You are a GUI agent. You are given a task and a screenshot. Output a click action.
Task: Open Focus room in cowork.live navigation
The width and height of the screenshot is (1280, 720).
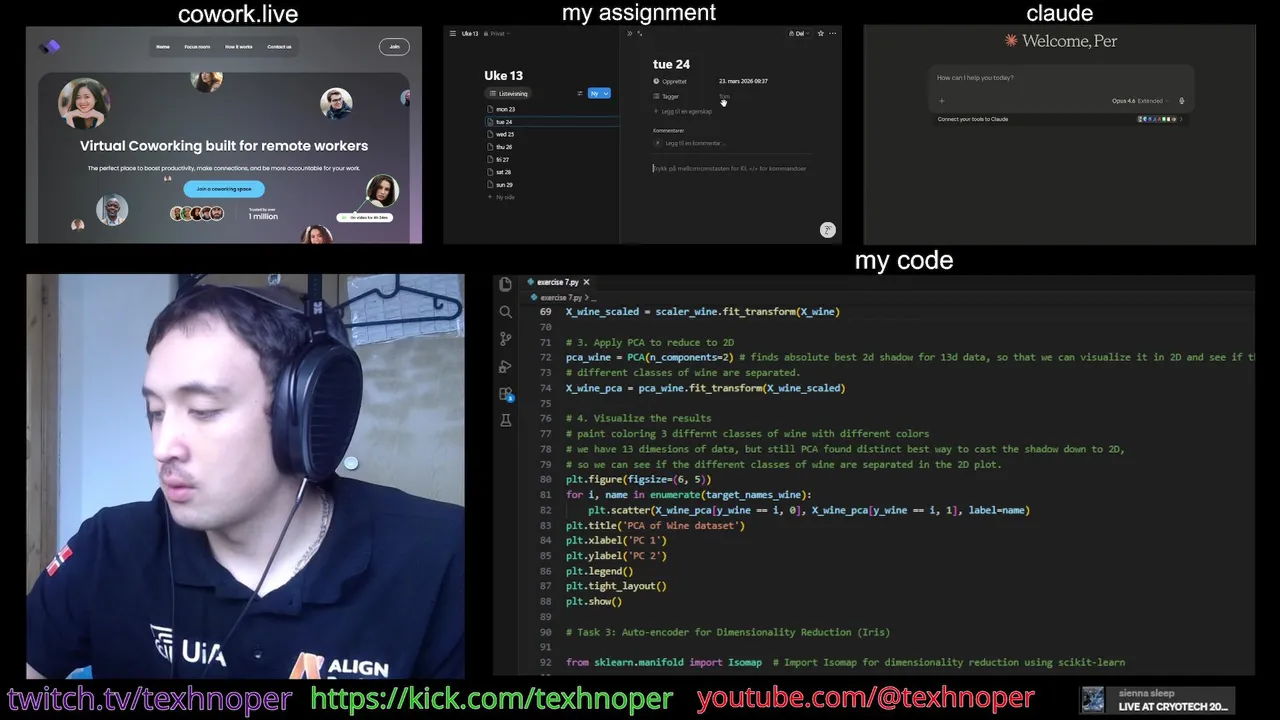click(x=197, y=47)
